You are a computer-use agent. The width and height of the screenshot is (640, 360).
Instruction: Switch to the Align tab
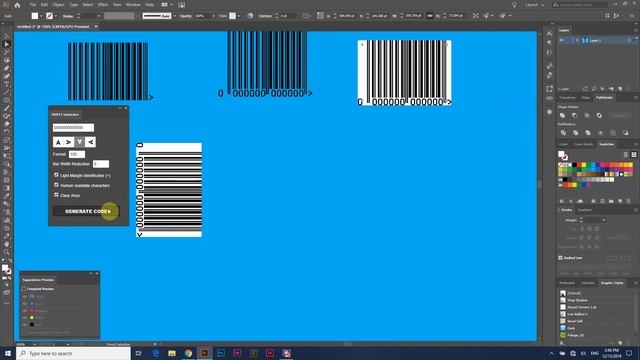pos(586,98)
